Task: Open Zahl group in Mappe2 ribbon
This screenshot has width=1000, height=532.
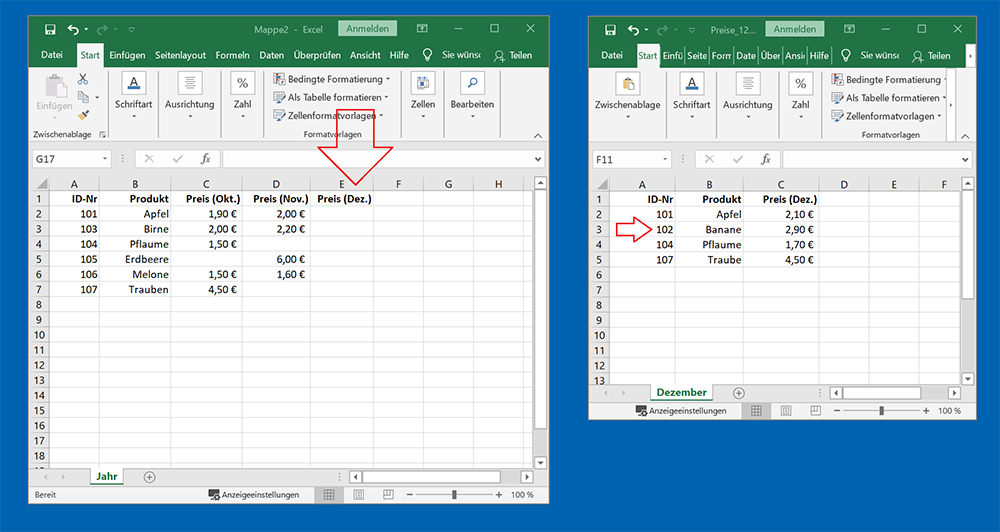Action: pos(242,95)
